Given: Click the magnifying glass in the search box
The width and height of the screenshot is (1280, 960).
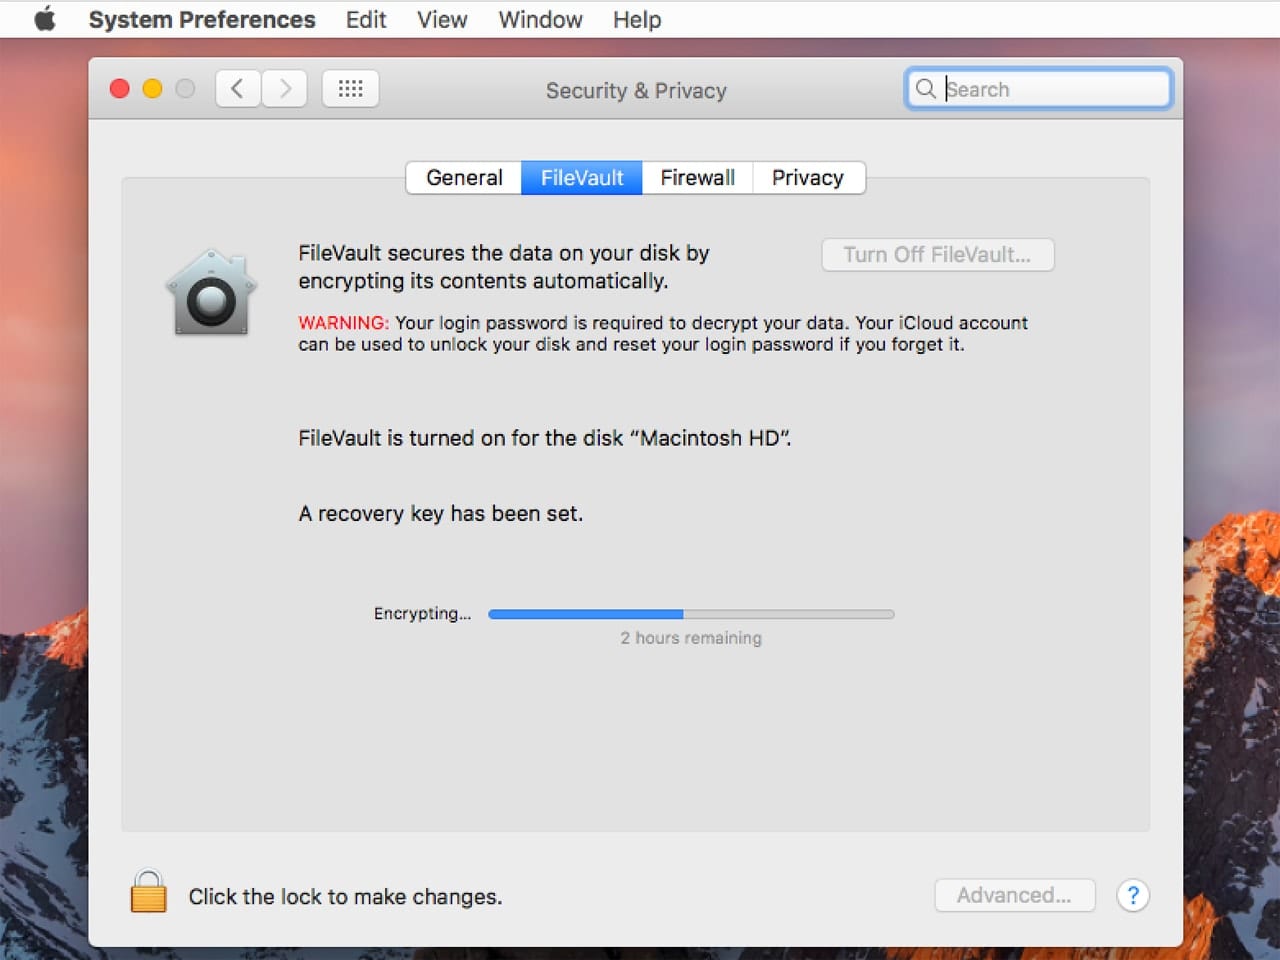Looking at the screenshot, I should 926,89.
